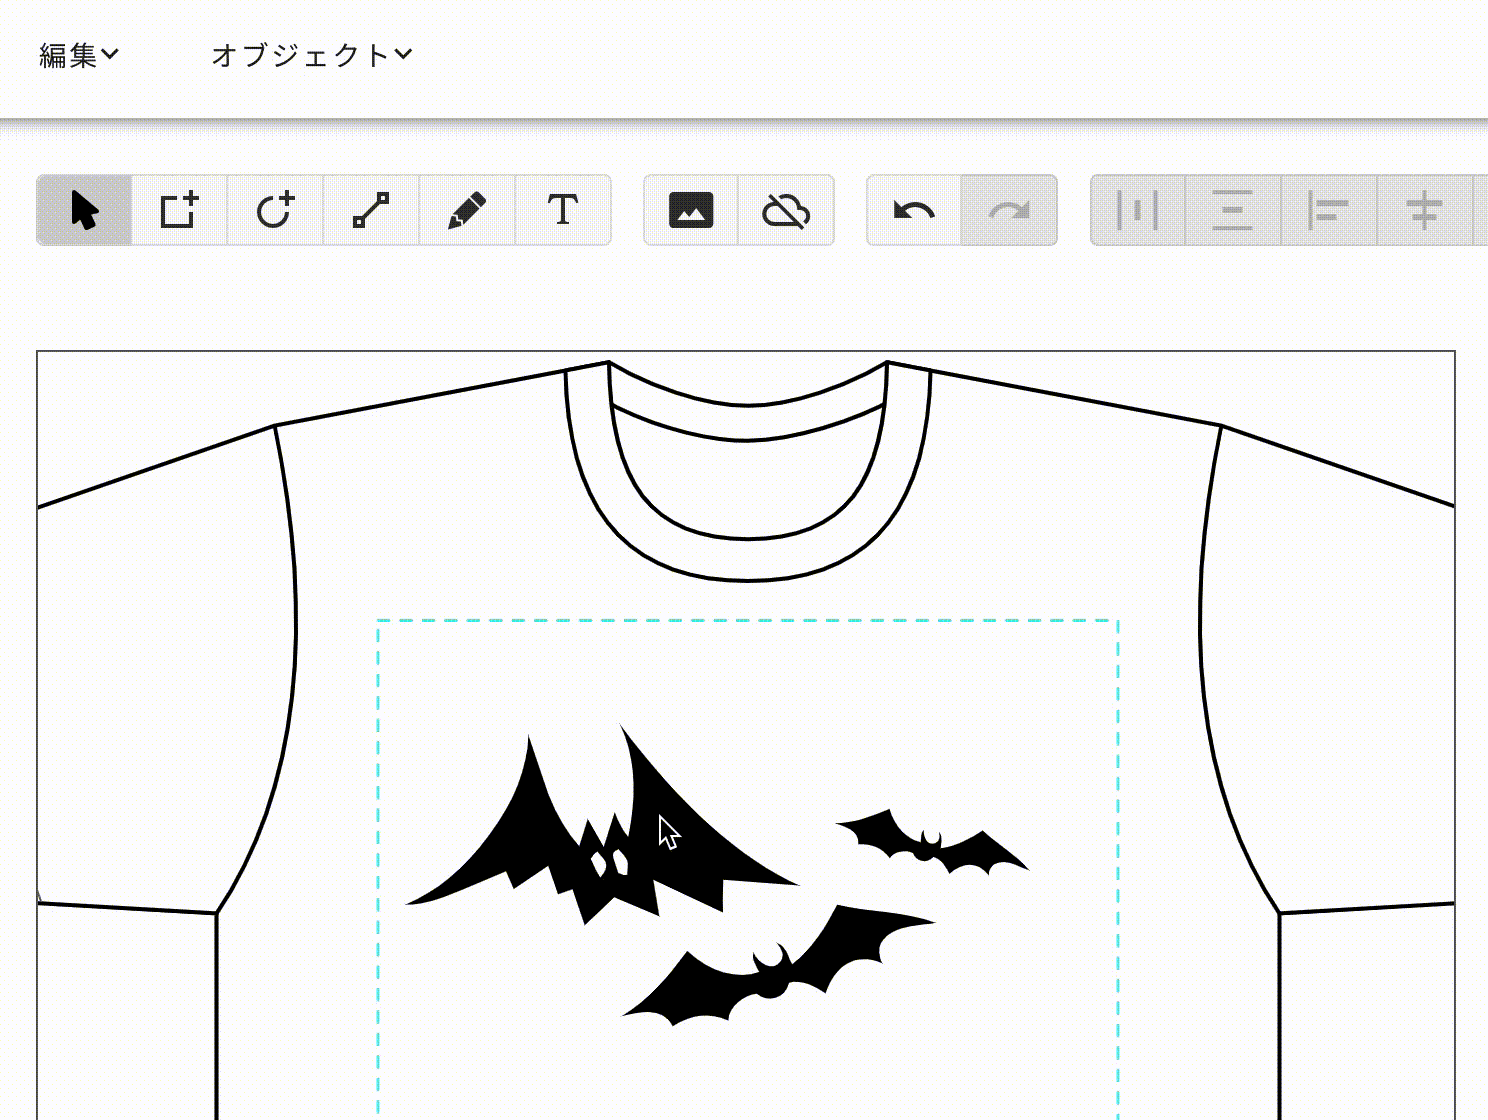The image size is (1488, 1120).
Task: Undo the last action
Action: (x=914, y=210)
